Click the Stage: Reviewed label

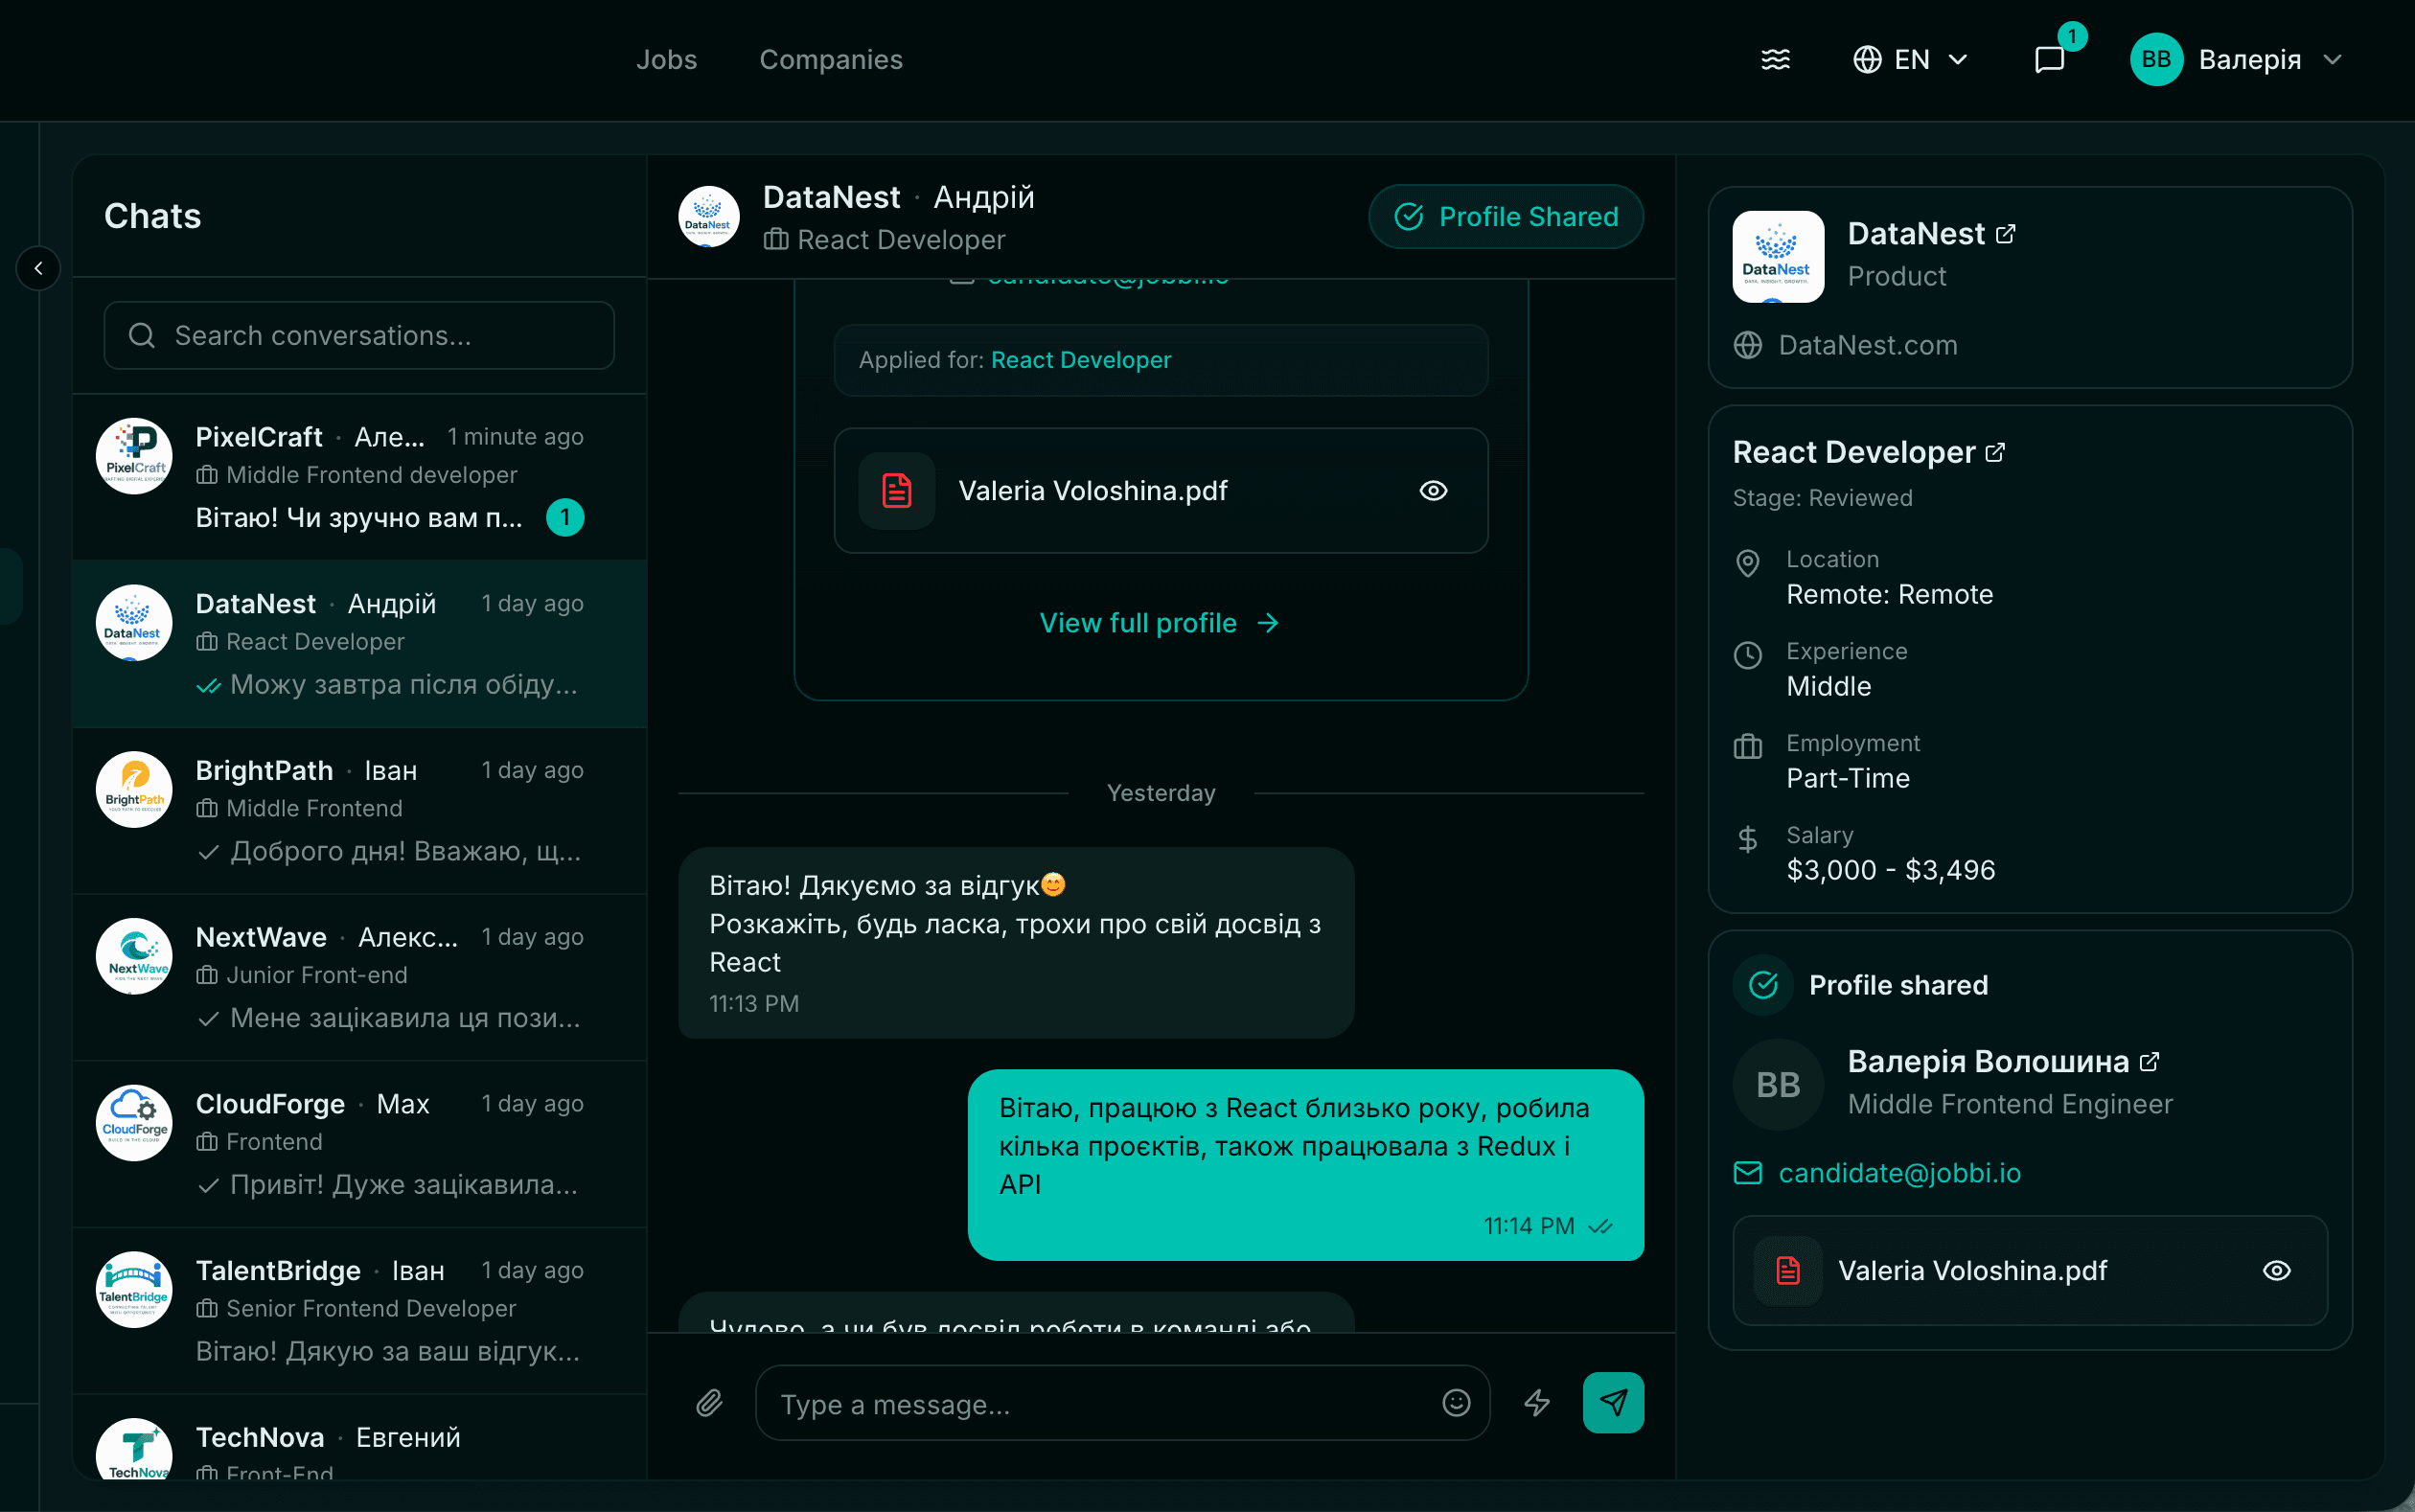click(1821, 498)
